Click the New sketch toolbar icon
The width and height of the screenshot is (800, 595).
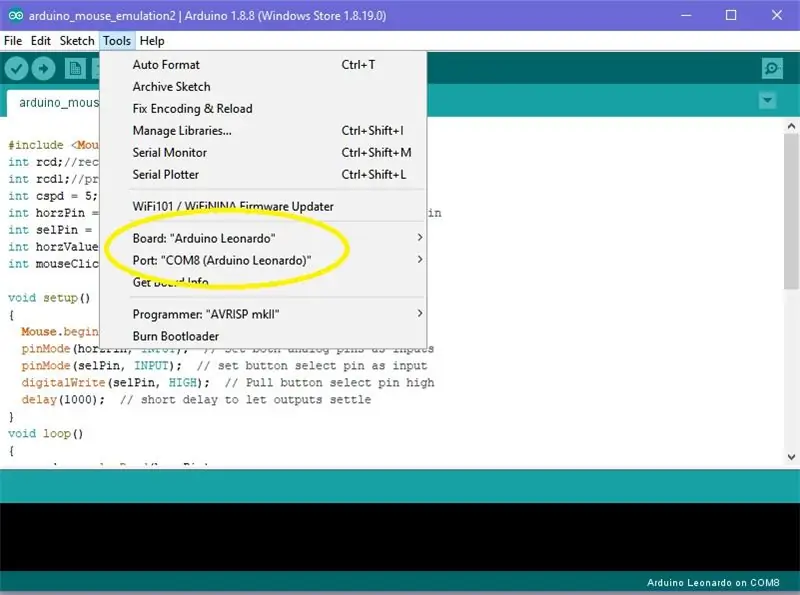(x=75, y=68)
